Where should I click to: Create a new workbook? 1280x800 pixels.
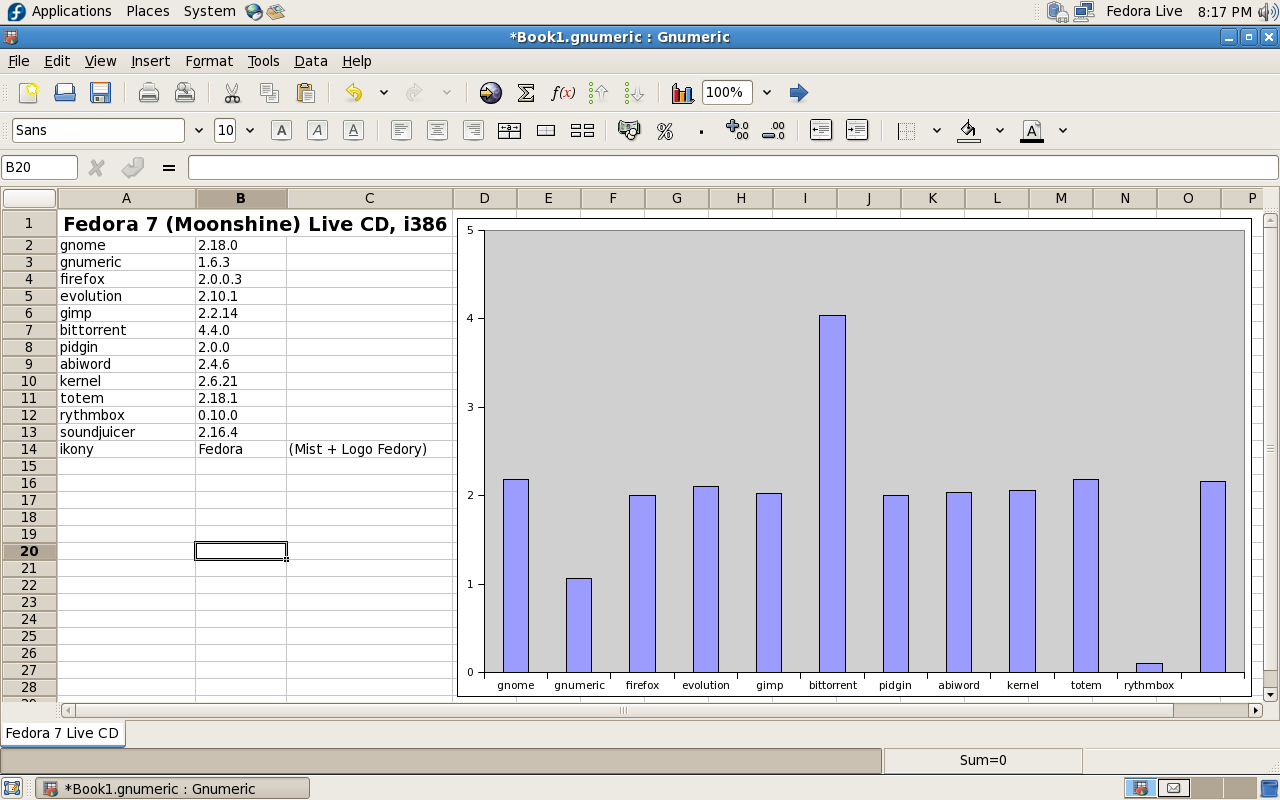(x=29, y=93)
